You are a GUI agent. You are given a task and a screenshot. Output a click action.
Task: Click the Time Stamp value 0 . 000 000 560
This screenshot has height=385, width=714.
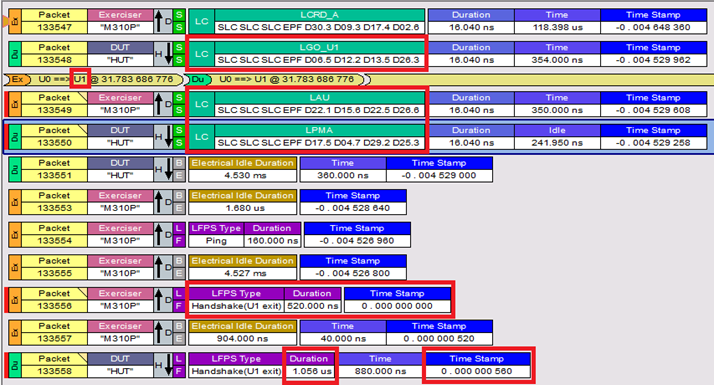[477, 371]
